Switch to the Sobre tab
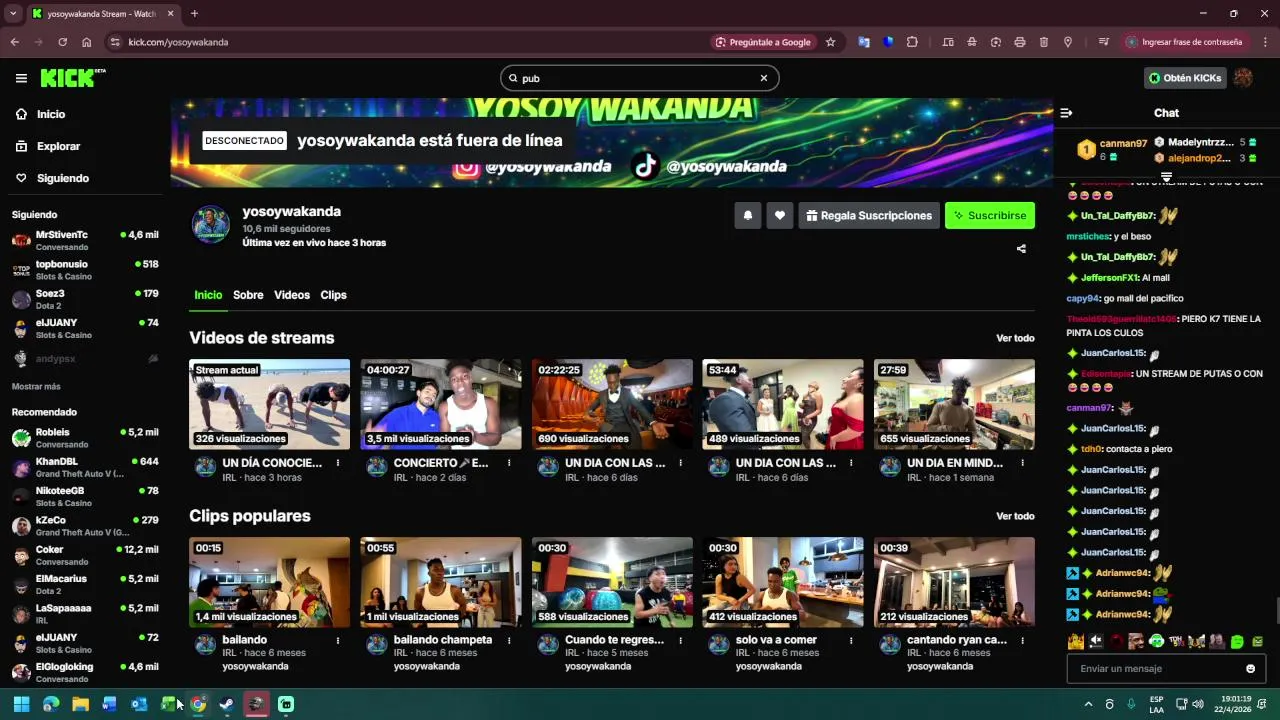This screenshot has width=1280, height=720. (248, 295)
